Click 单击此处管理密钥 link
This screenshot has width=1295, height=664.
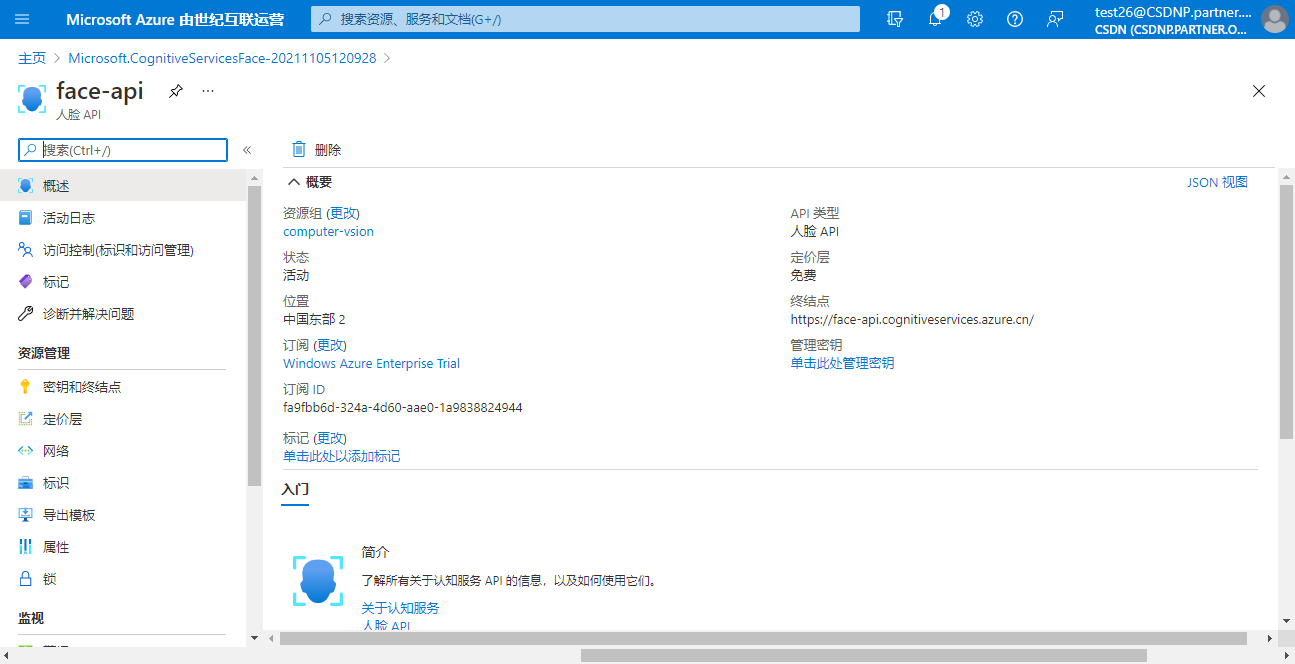(x=842, y=363)
